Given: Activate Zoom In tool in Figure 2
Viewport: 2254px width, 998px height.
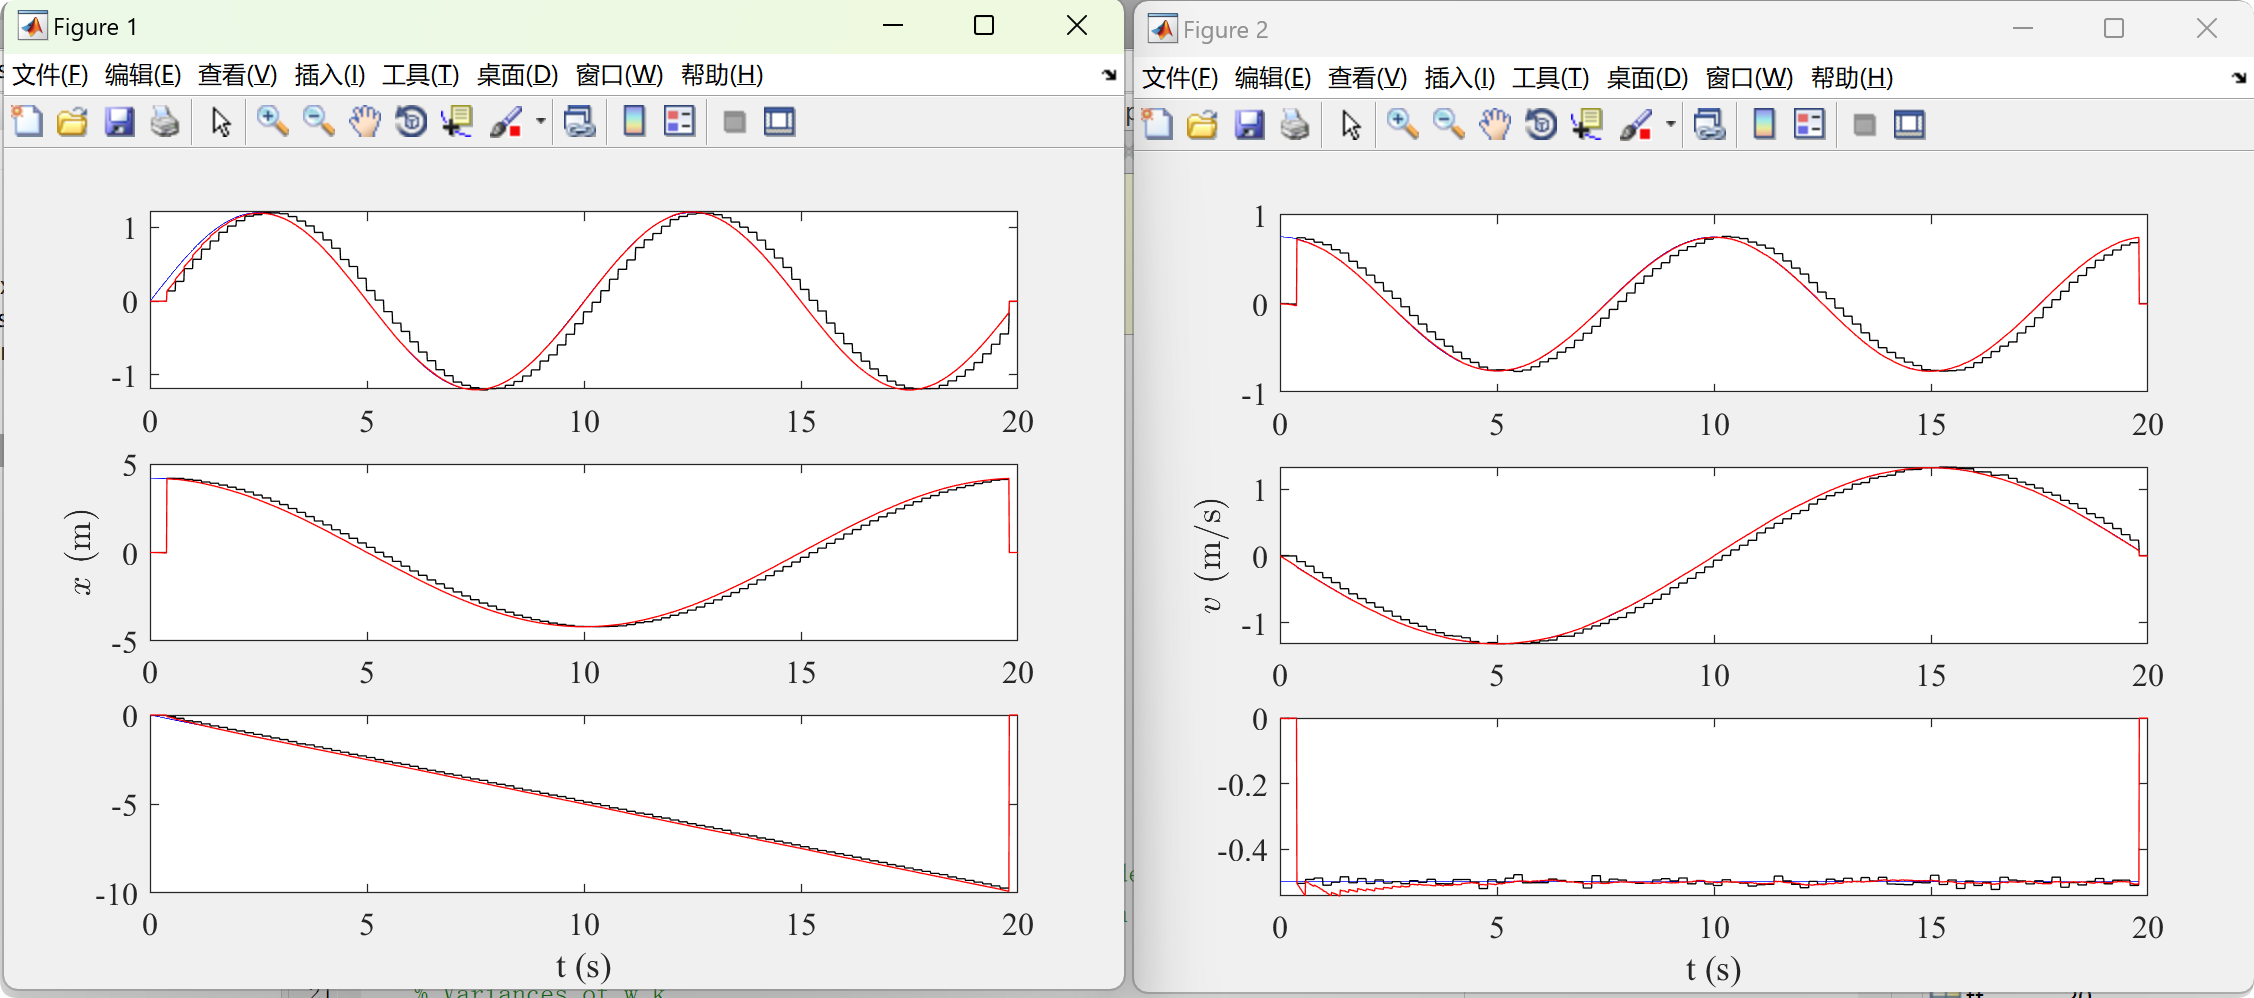Looking at the screenshot, I should pyautogui.click(x=1402, y=125).
